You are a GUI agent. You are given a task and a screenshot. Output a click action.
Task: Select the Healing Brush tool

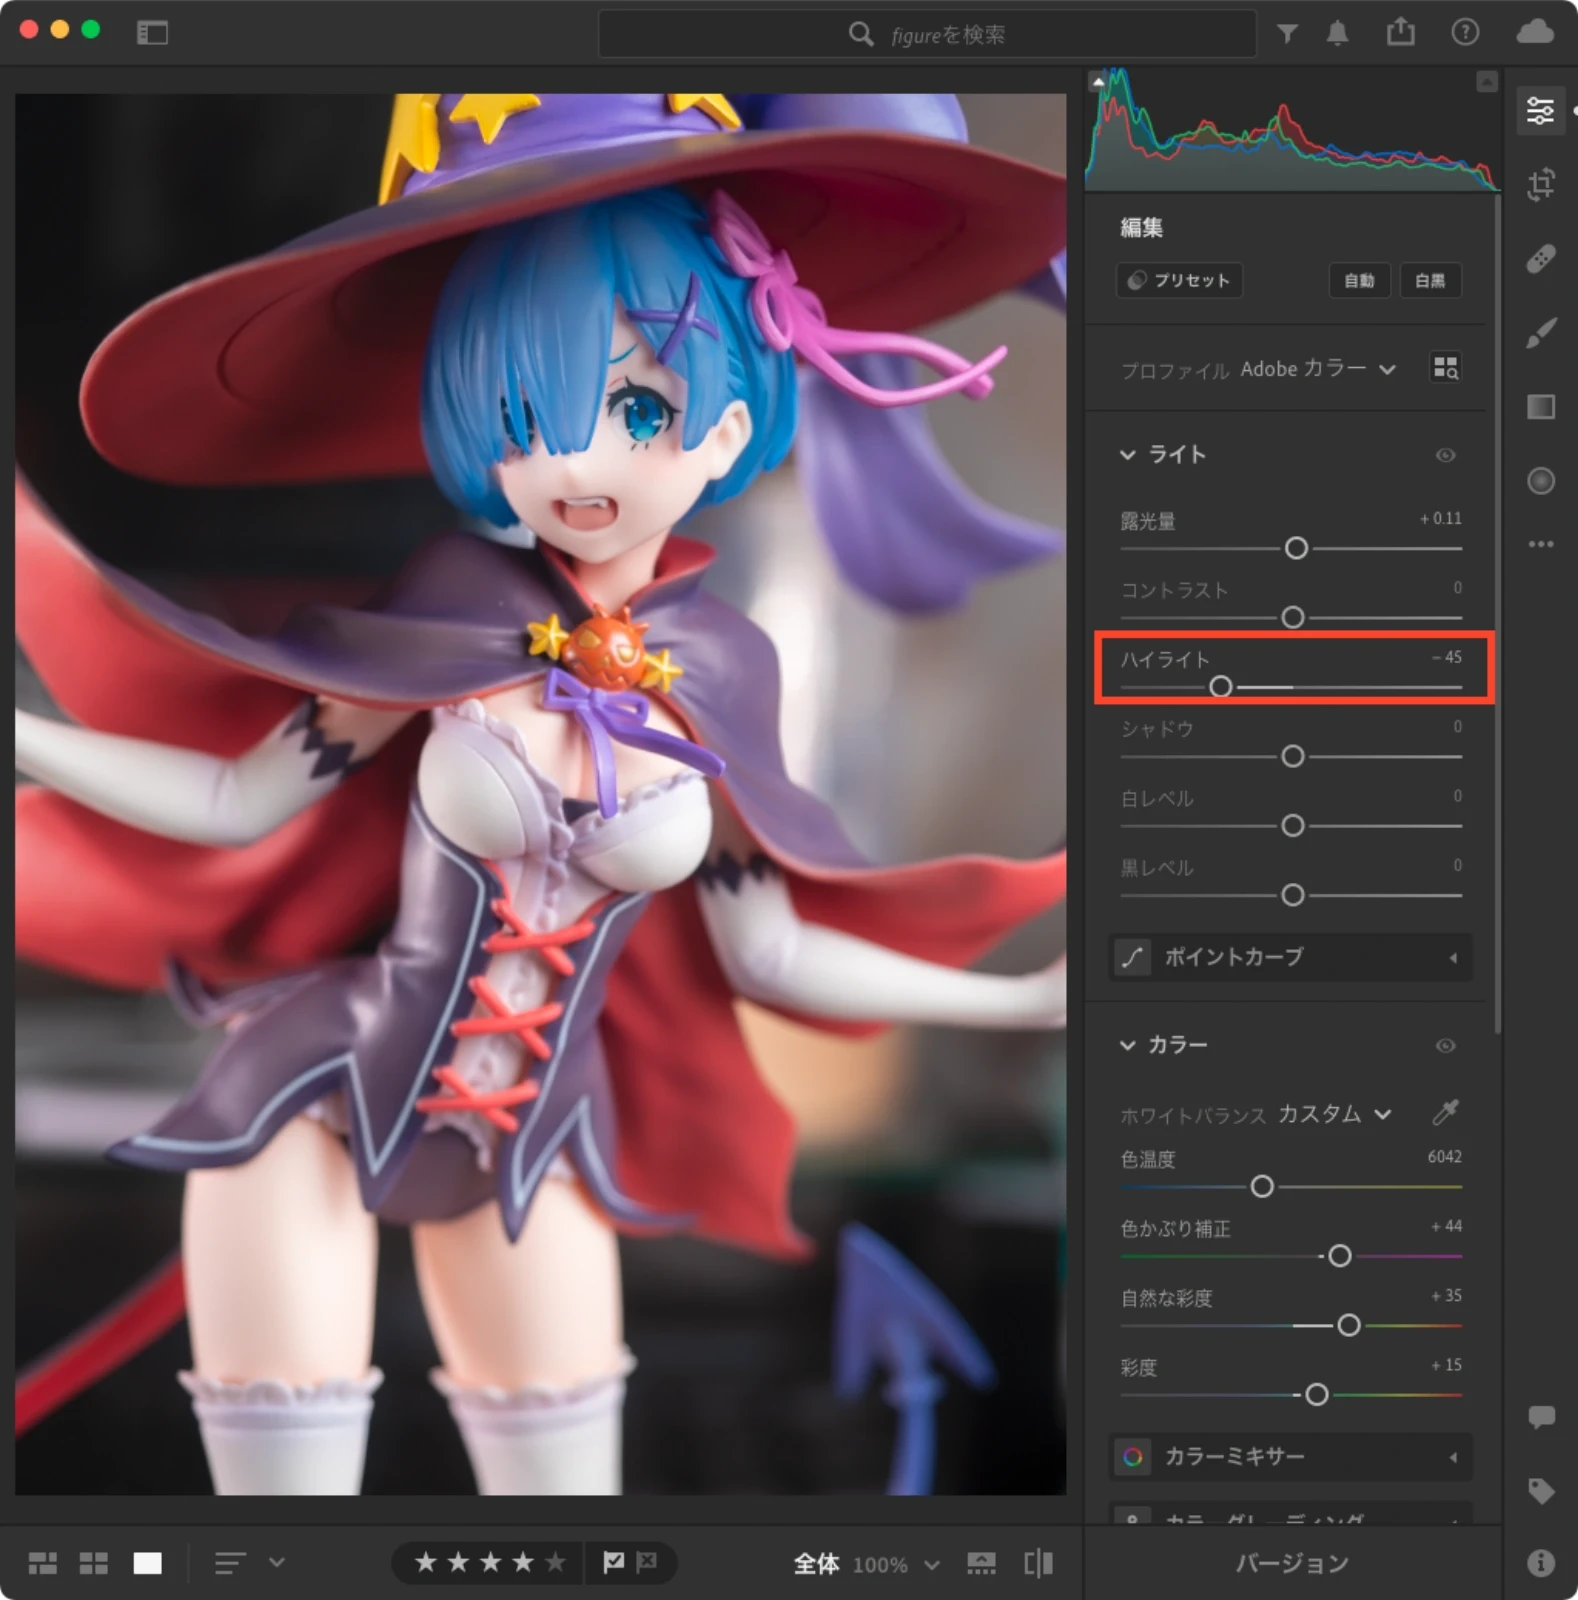[x=1540, y=259]
